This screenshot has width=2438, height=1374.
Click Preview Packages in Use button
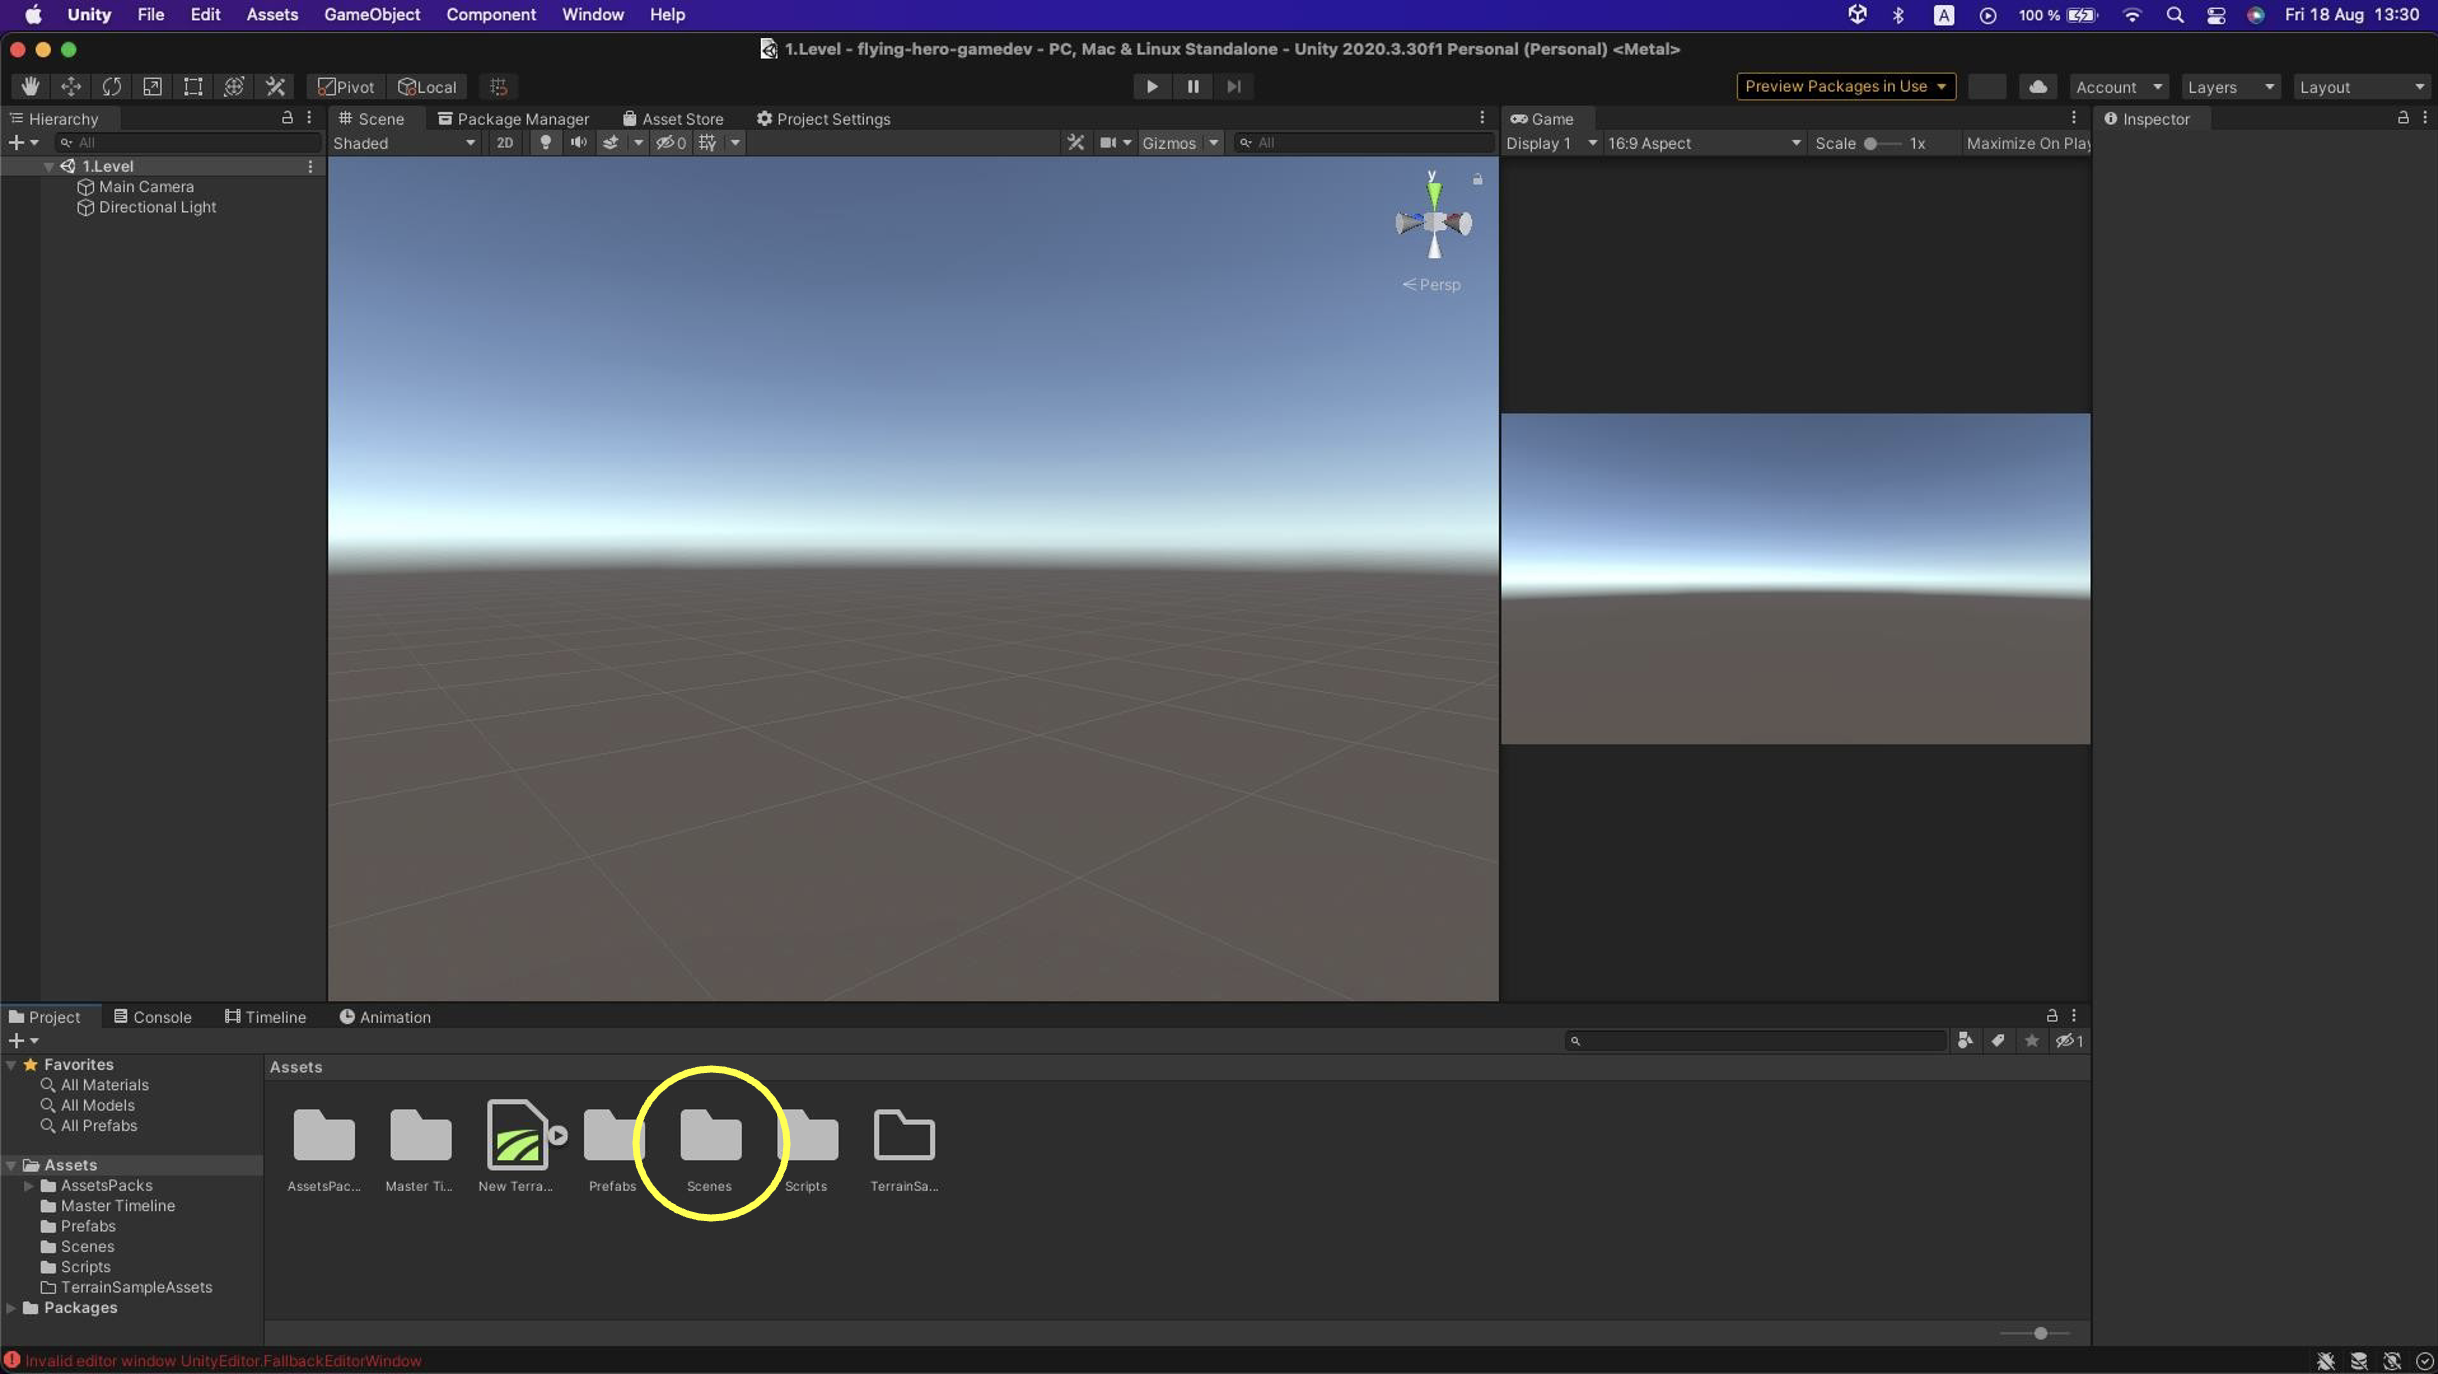point(1845,86)
